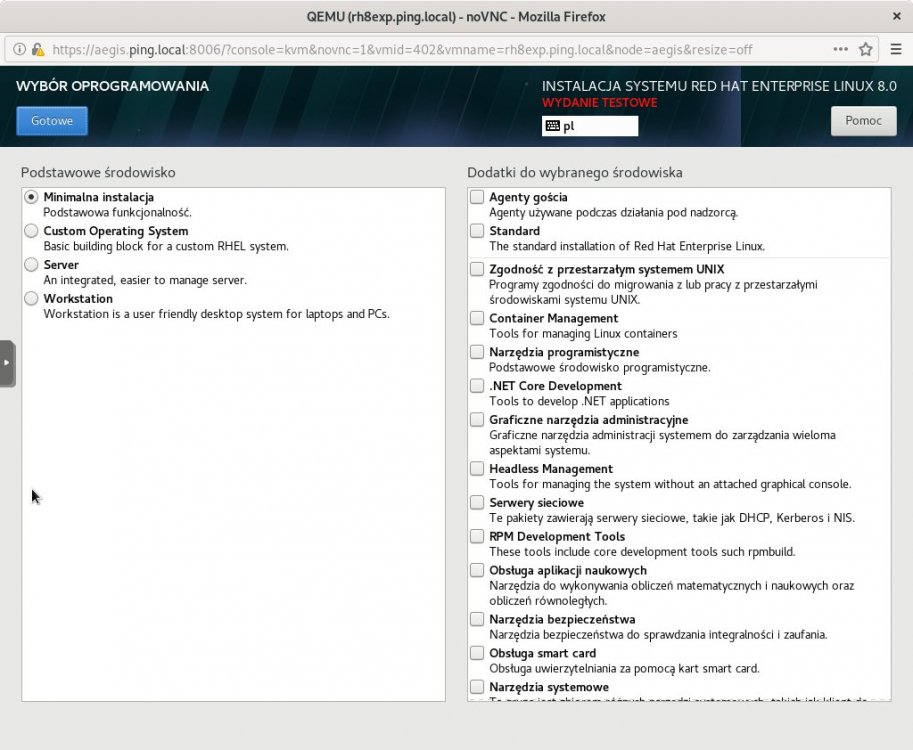Click 'The standard installation of Red Hat' description
This screenshot has width=913, height=750.
(627, 246)
